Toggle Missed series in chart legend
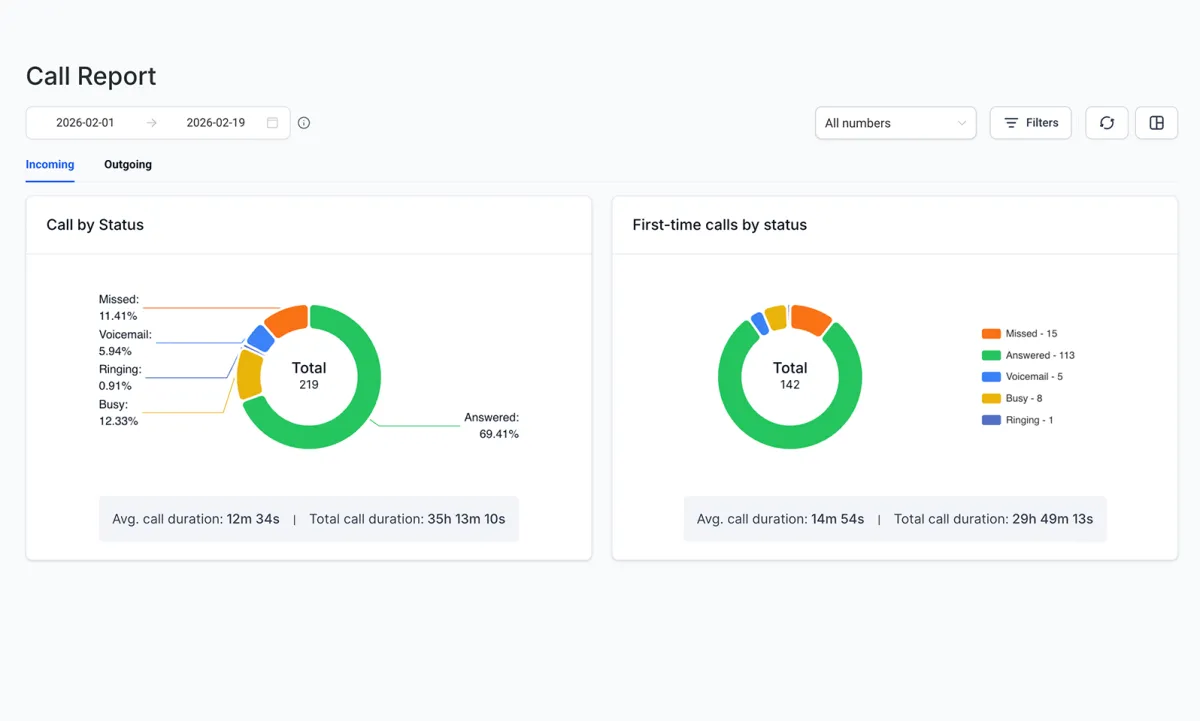 click(x=1019, y=334)
